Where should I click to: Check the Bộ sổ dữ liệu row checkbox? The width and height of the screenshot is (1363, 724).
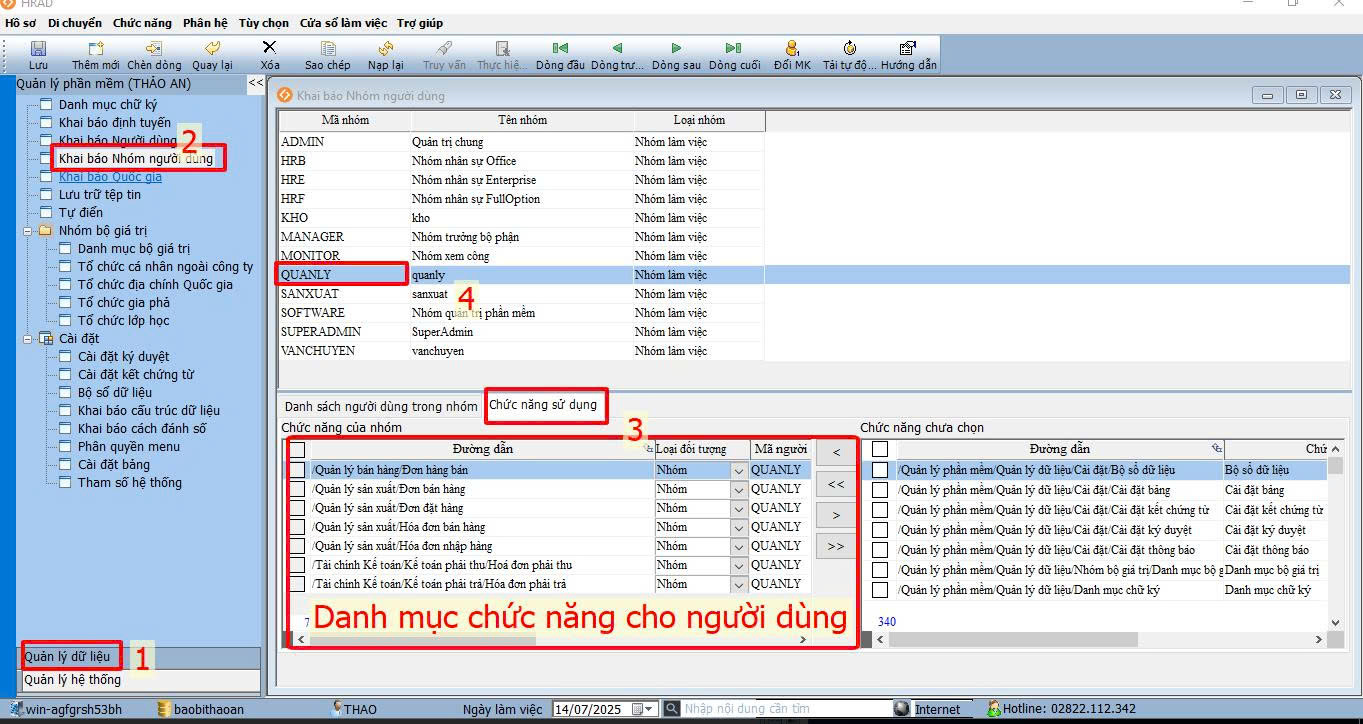pyautogui.click(x=880, y=469)
